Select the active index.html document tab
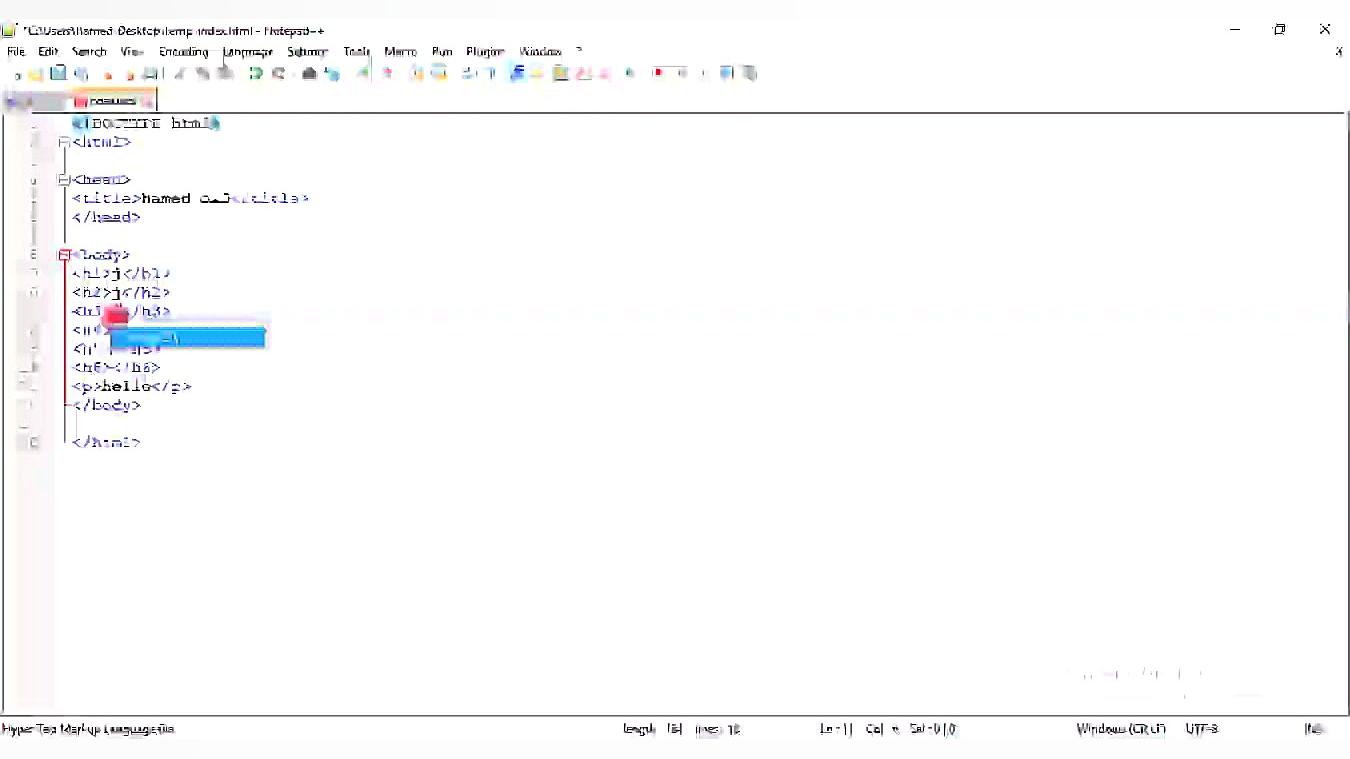Image resolution: width=1350 pixels, height=759 pixels. pyautogui.click(x=112, y=101)
